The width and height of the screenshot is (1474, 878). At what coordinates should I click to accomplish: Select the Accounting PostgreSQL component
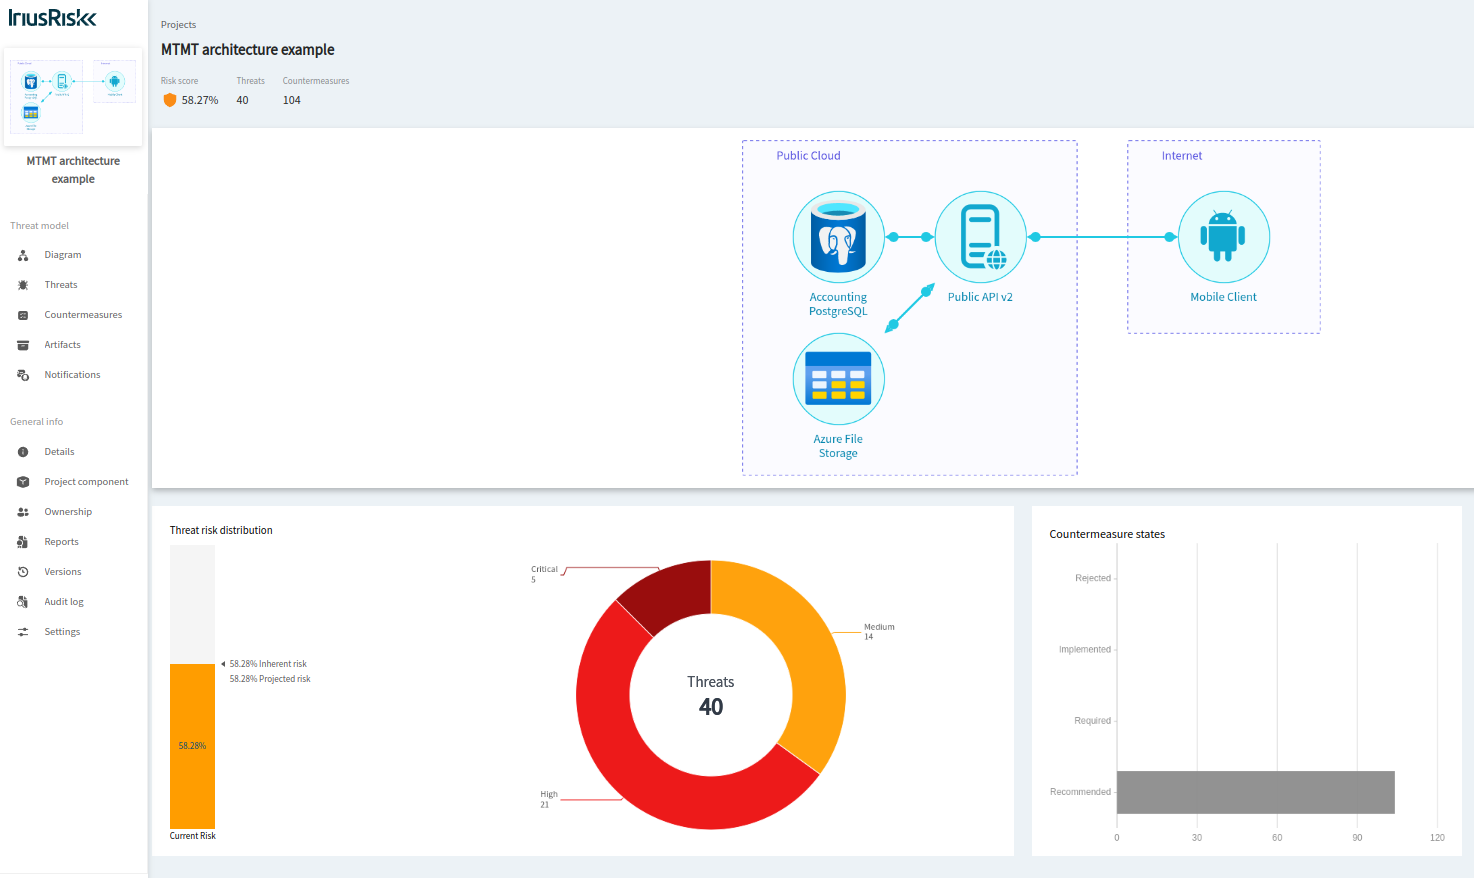click(x=838, y=237)
